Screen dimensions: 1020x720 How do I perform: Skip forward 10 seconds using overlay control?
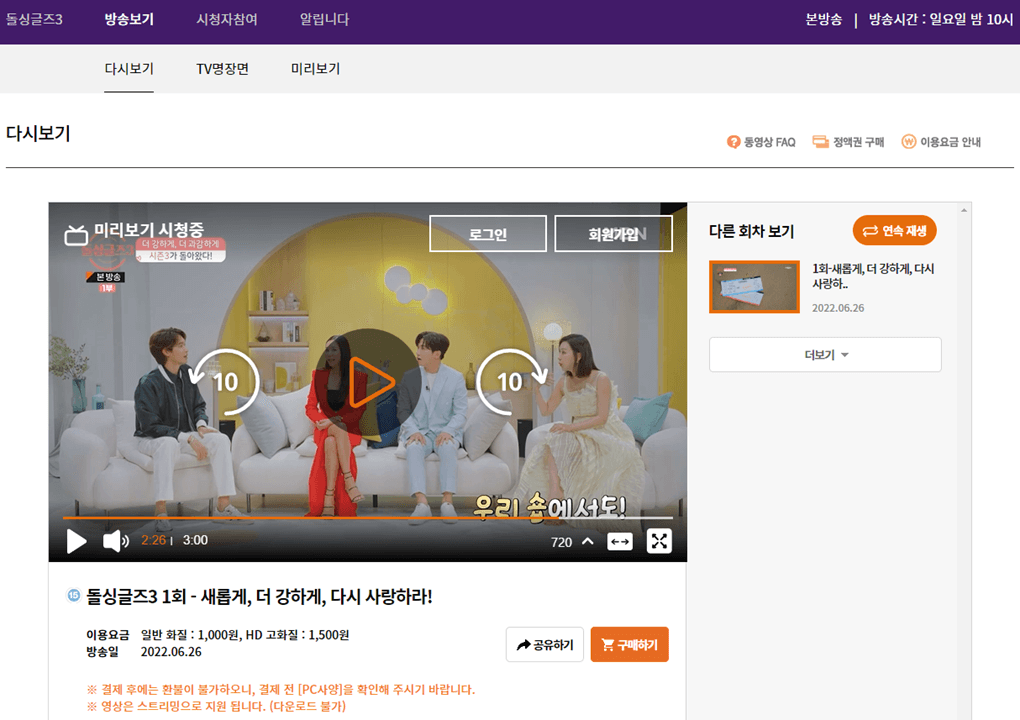click(511, 381)
